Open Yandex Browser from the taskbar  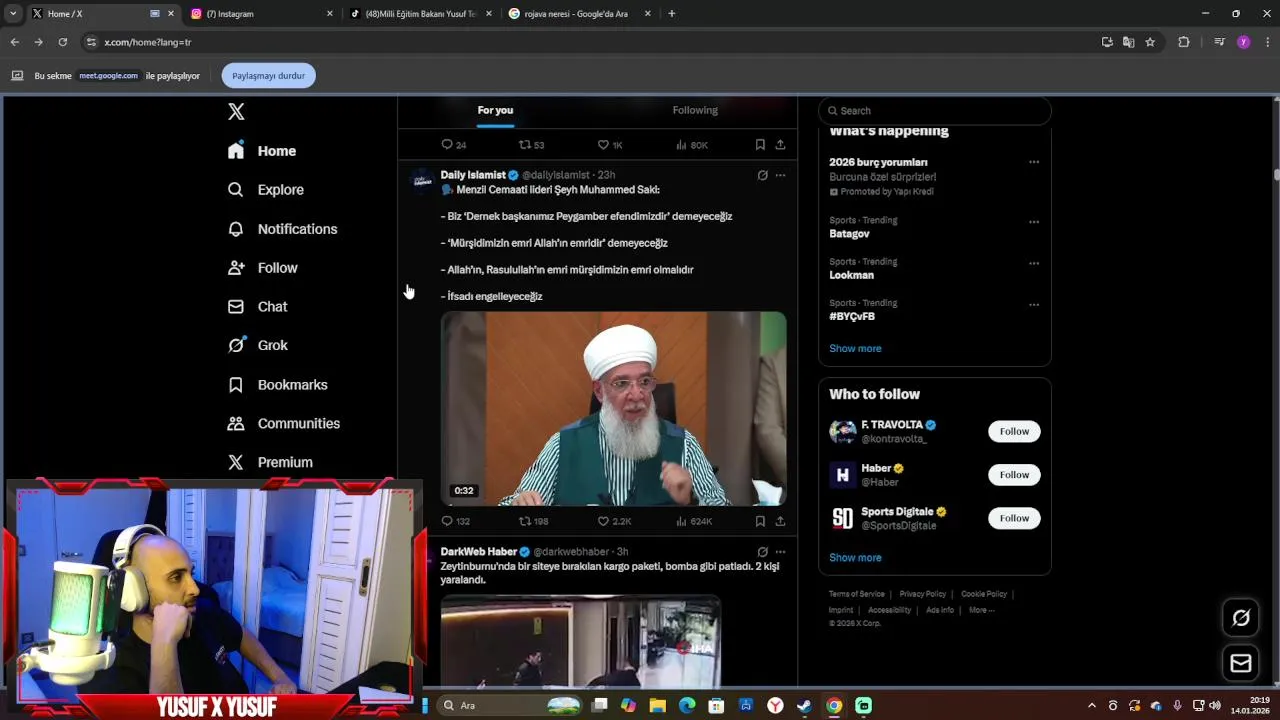coord(775,705)
